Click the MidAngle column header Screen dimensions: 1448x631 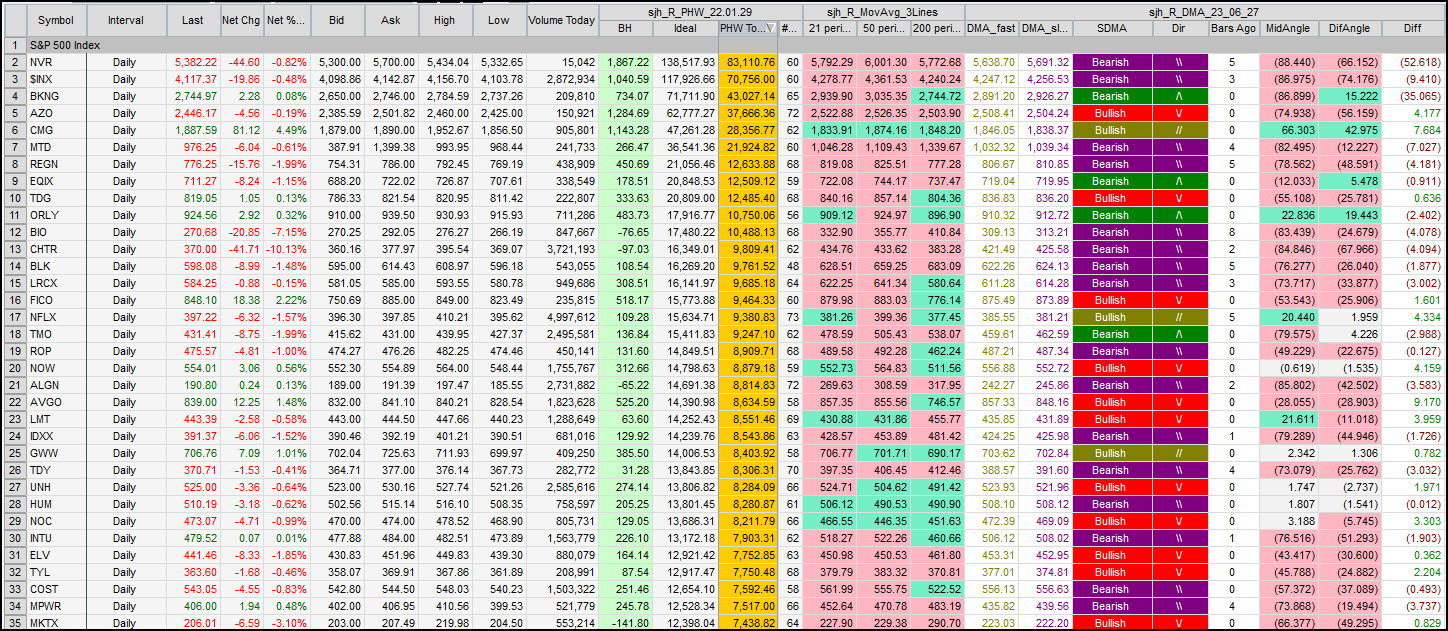point(1289,29)
